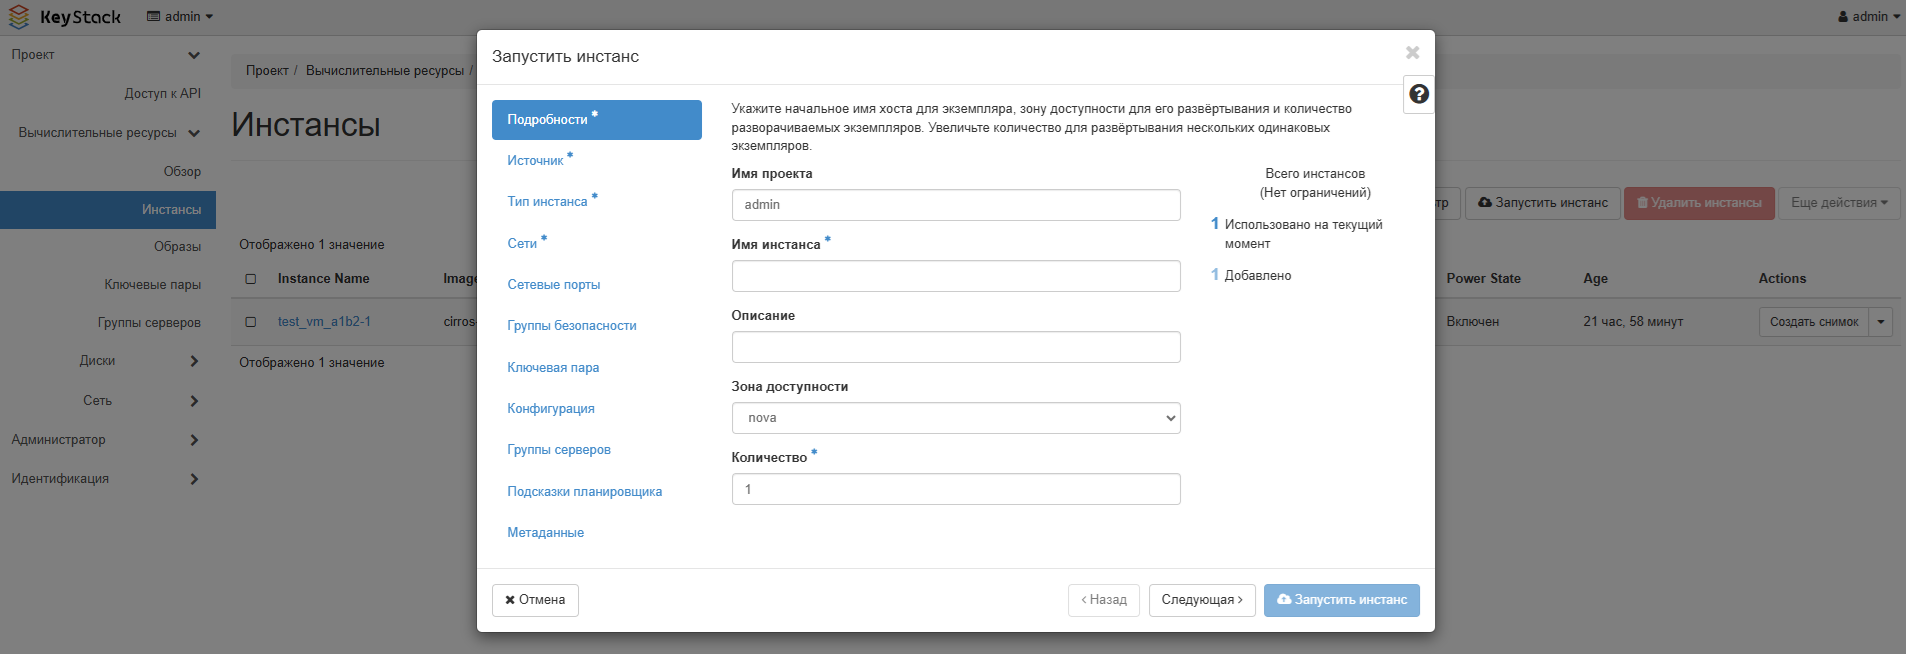Click the blue Запустить инстанс button in dialog
Image resolution: width=1906 pixels, height=654 pixels.
[1341, 600]
